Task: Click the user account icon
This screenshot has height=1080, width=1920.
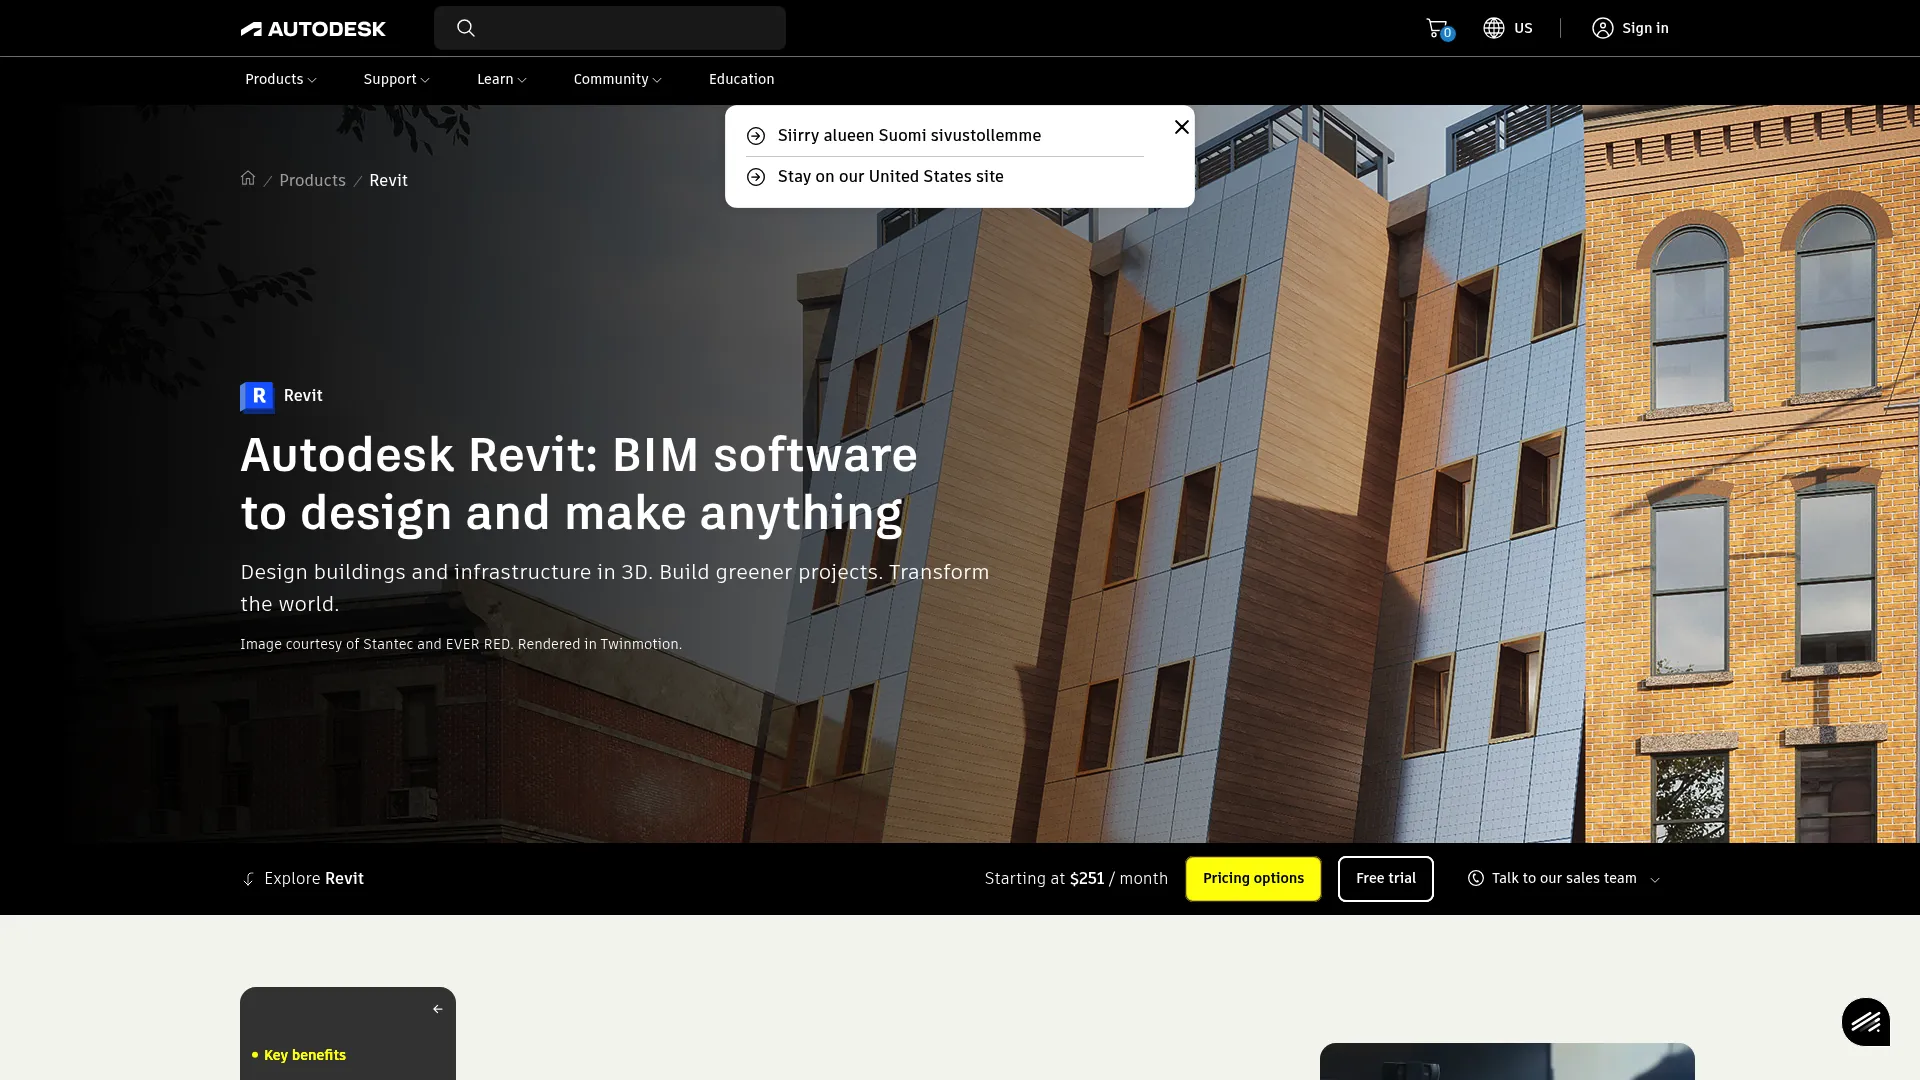Action: tap(1603, 28)
